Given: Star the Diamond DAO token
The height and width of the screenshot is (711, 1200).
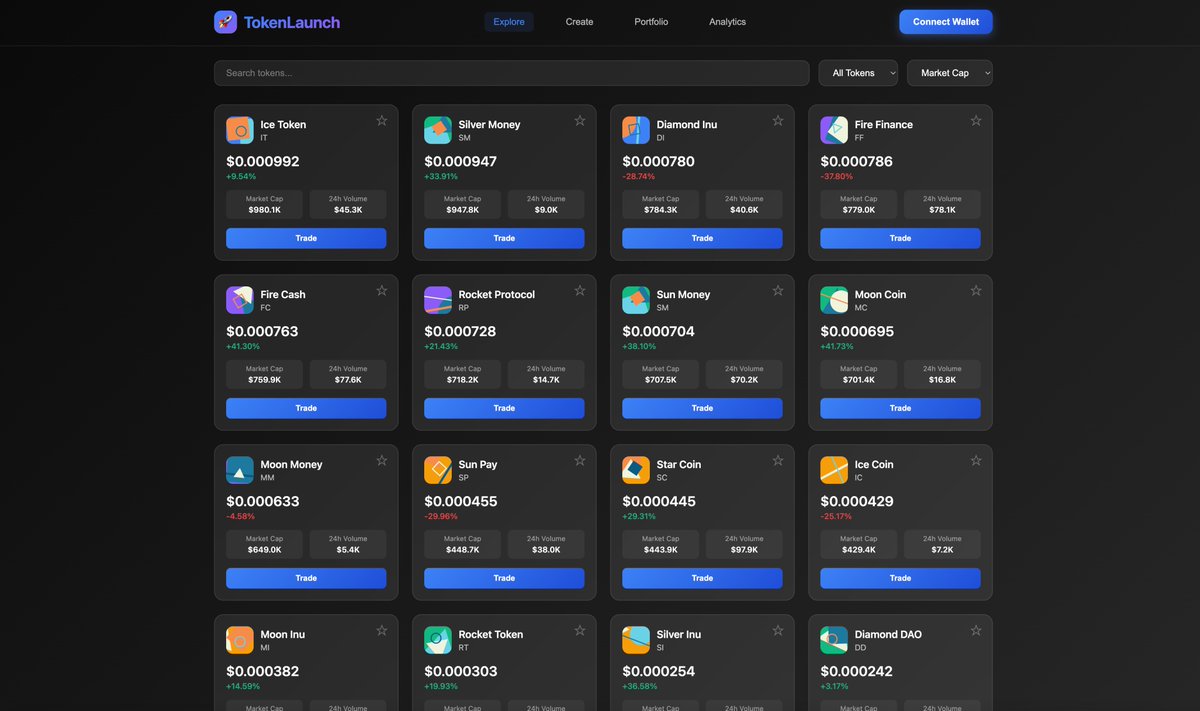Looking at the screenshot, I should [x=976, y=631].
